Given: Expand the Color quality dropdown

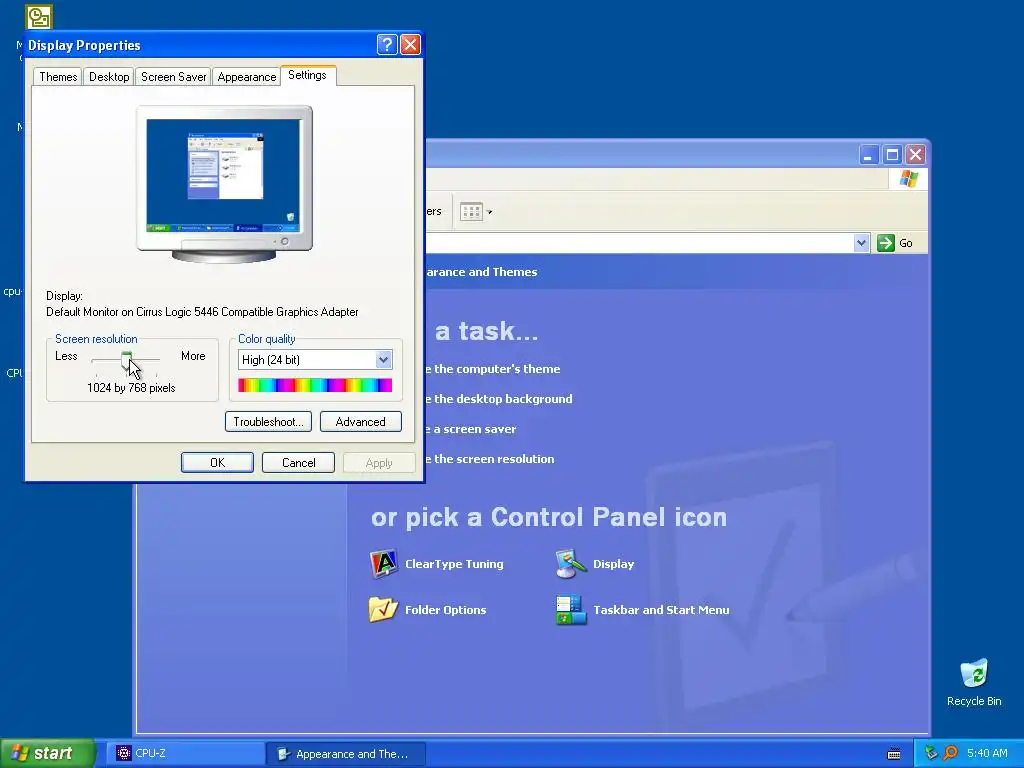Looking at the screenshot, I should [x=383, y=360].
